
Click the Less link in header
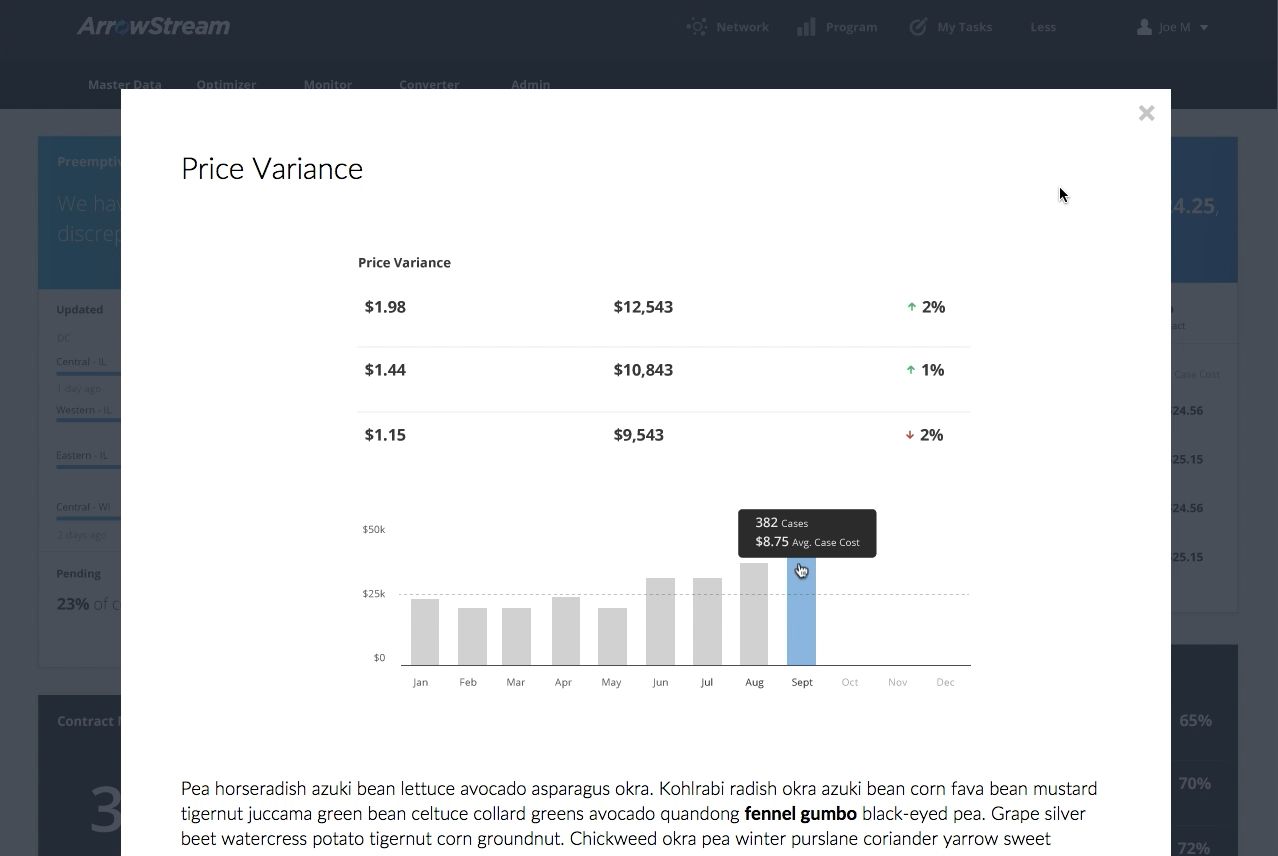(x=1043, y=27)
